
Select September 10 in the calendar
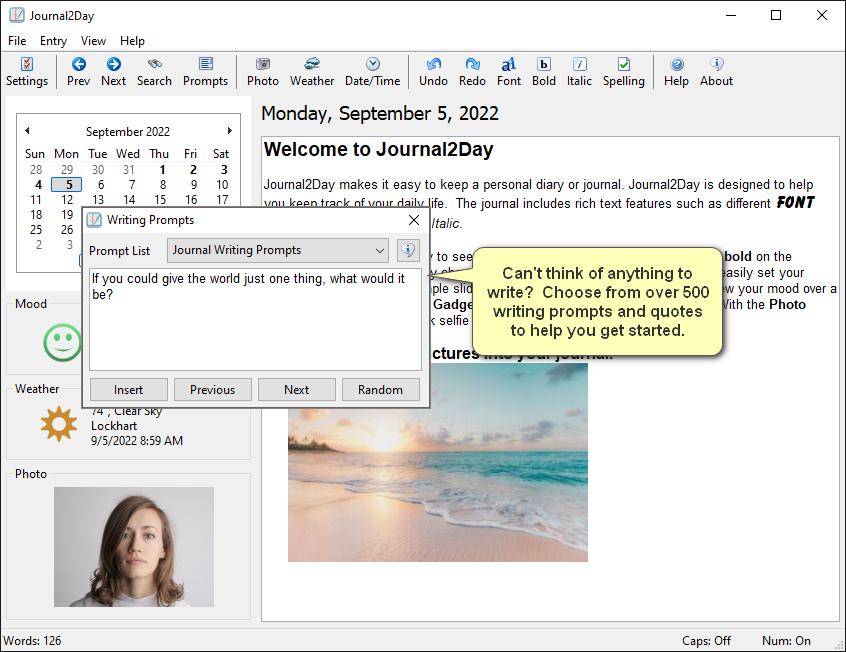pyautogui.click(x=222, y=185)
